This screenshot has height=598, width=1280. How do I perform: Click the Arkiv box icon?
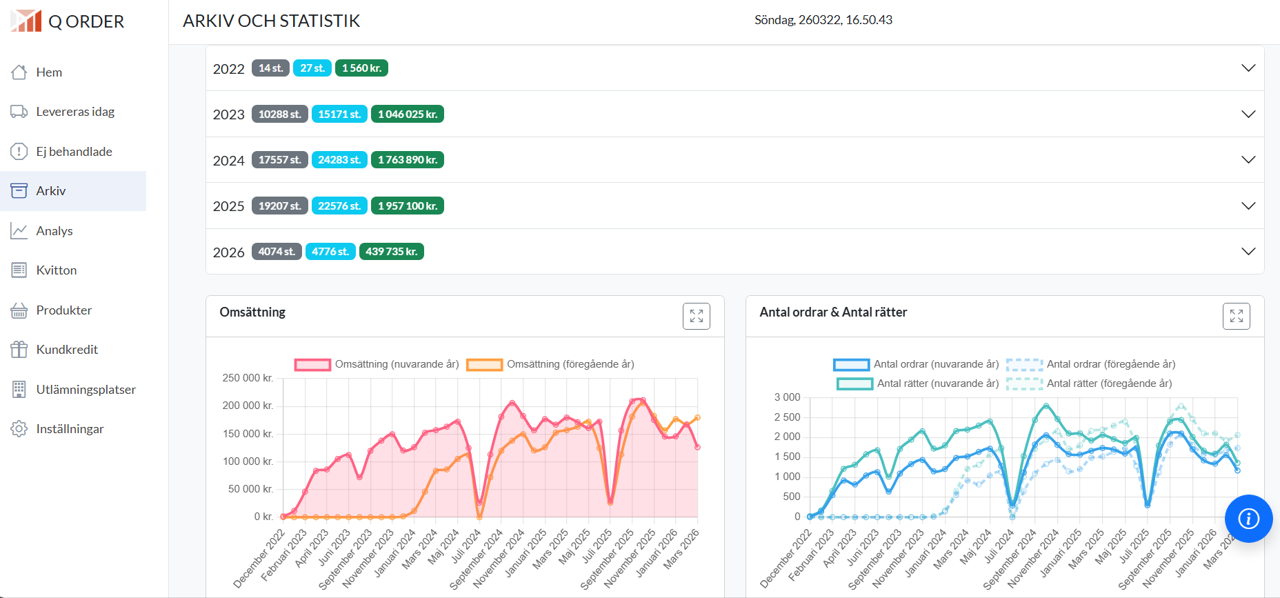pyautogui.click(x=18, y=191)
